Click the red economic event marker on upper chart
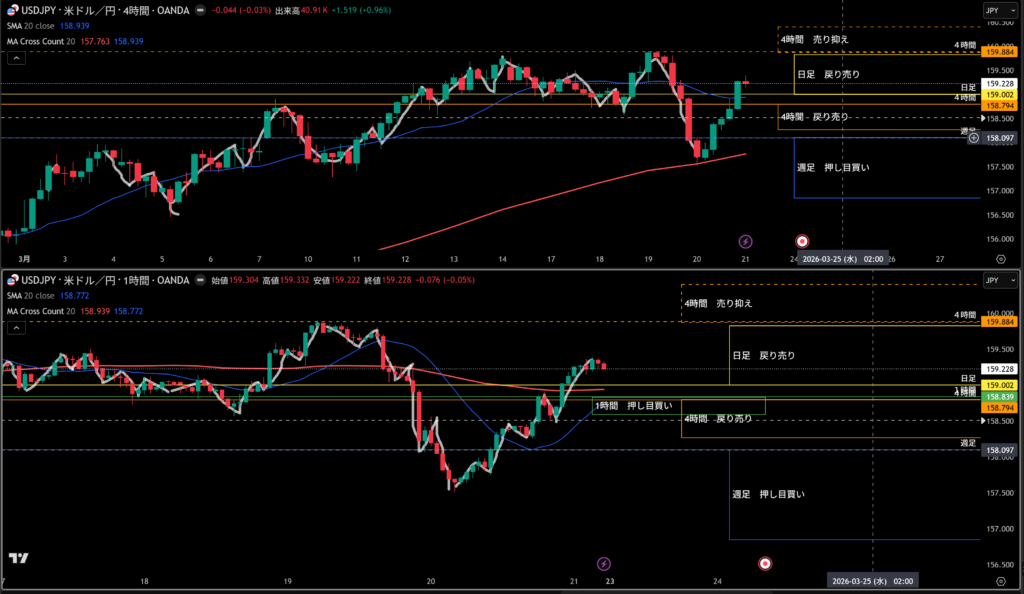Viewport: 1024px width, 594px height. [x=801, y=241]
